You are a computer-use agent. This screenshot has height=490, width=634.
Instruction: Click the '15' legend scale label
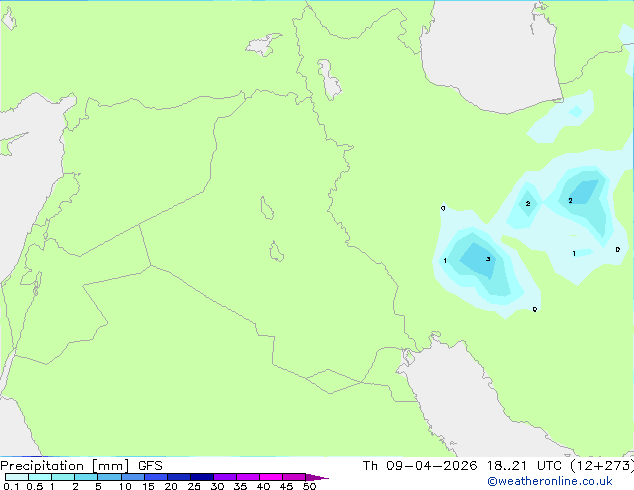(x=148, y=486)
